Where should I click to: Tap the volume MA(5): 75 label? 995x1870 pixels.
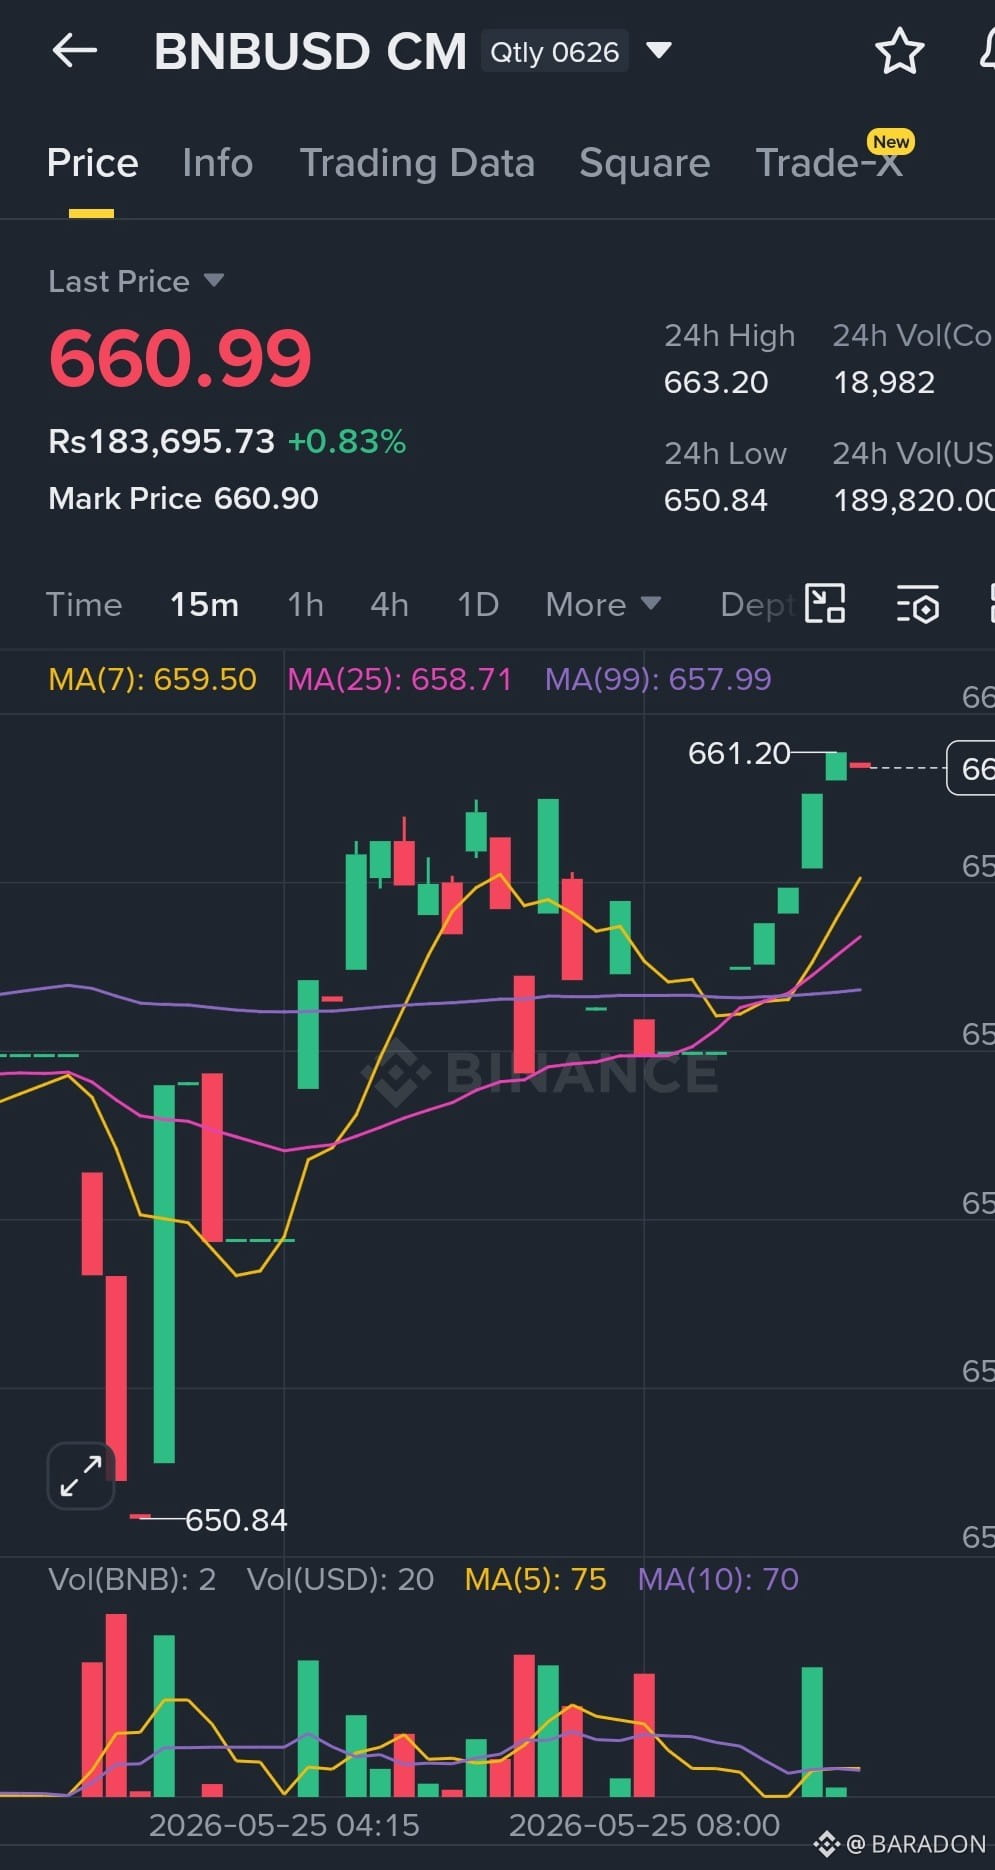tap(535, 1579)
